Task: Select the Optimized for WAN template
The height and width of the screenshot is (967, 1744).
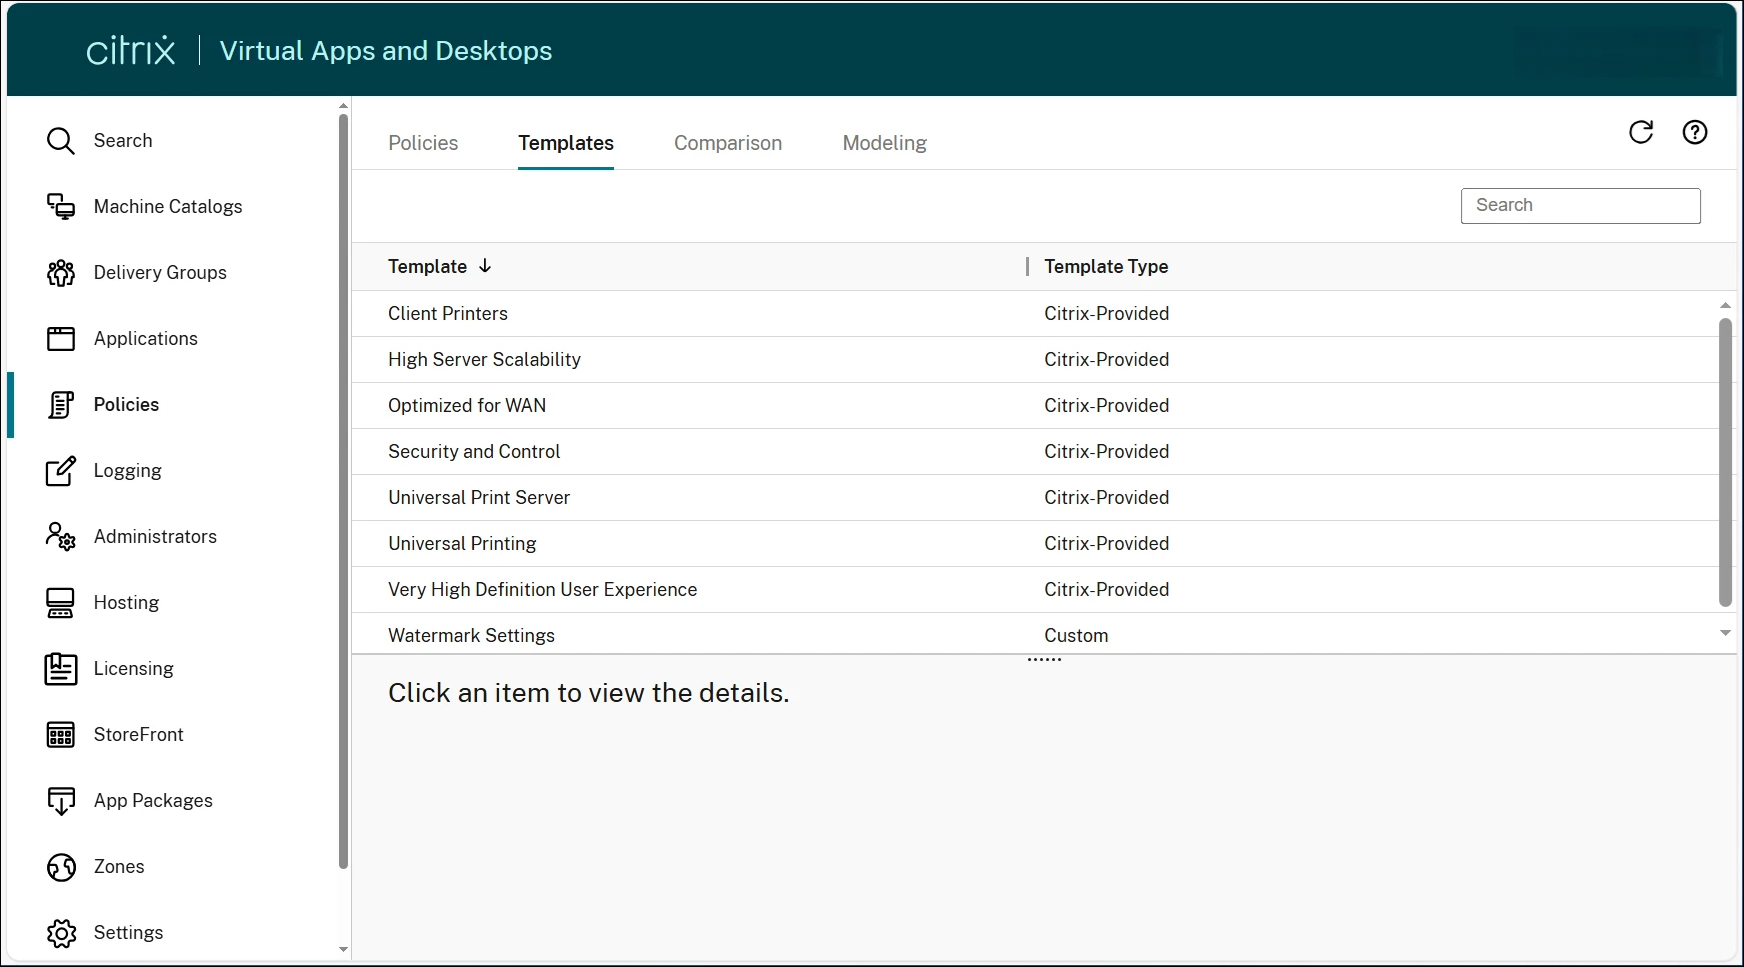Action: click(467, 406)
